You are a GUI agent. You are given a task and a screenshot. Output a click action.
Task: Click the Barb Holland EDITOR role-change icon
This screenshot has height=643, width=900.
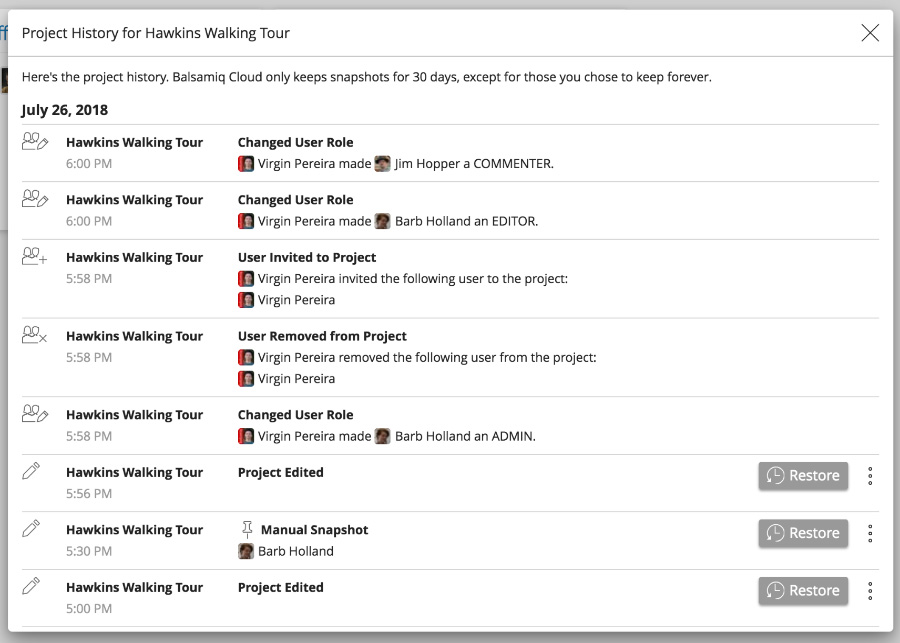point(35,199)
